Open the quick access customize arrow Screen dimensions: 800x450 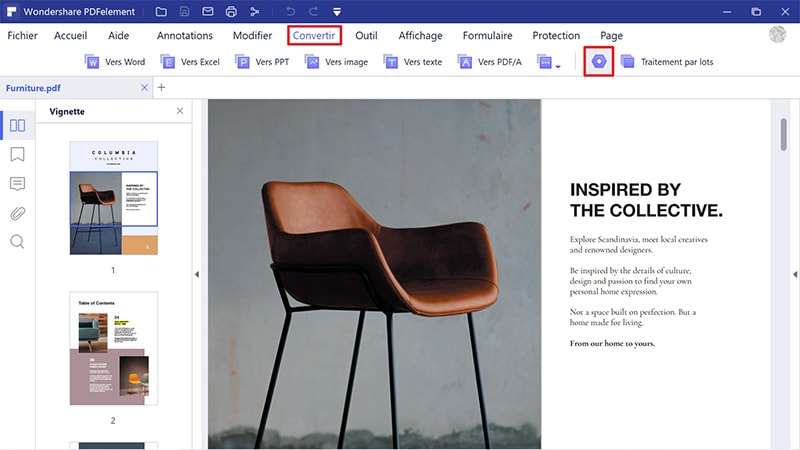tap(337, 11)
